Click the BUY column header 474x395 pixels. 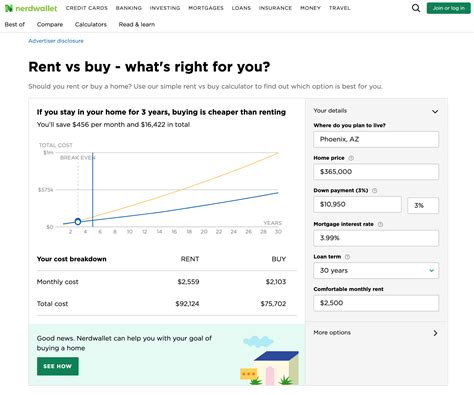(279, 259)
